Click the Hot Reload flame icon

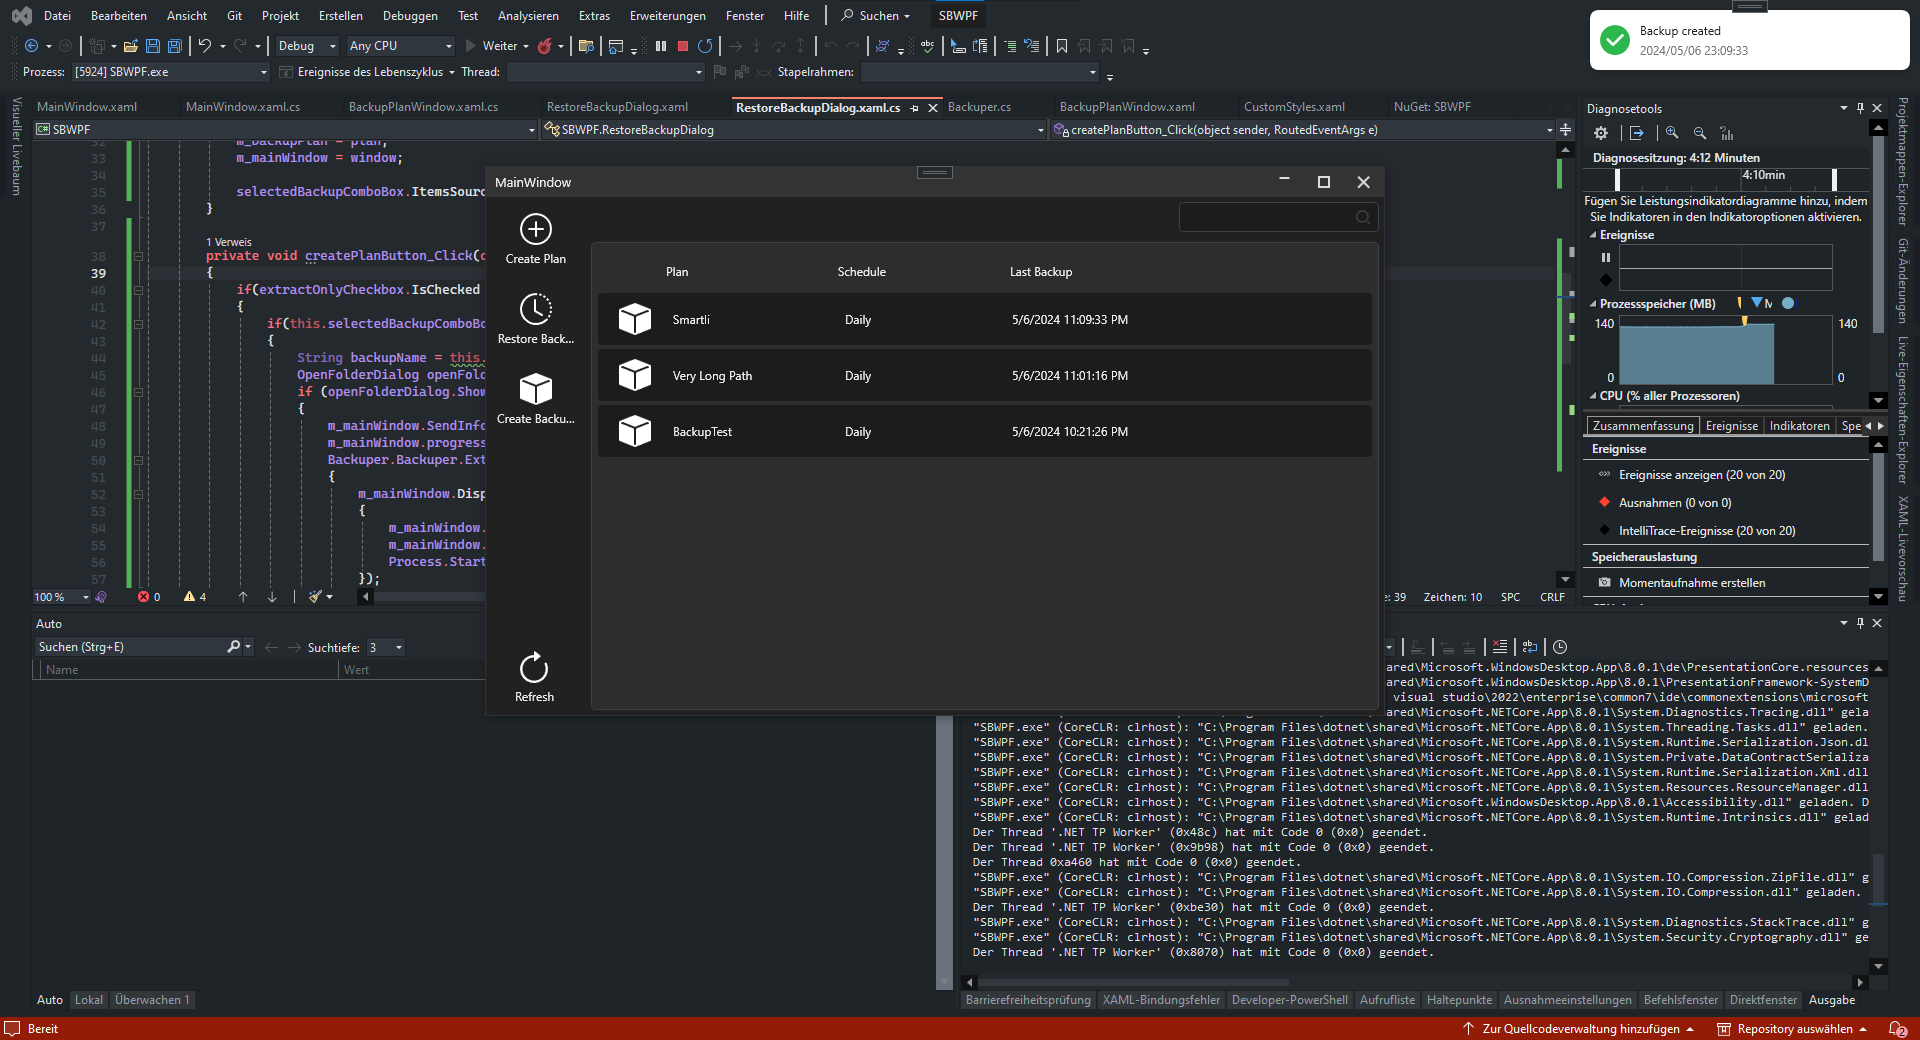pos(545,46)
